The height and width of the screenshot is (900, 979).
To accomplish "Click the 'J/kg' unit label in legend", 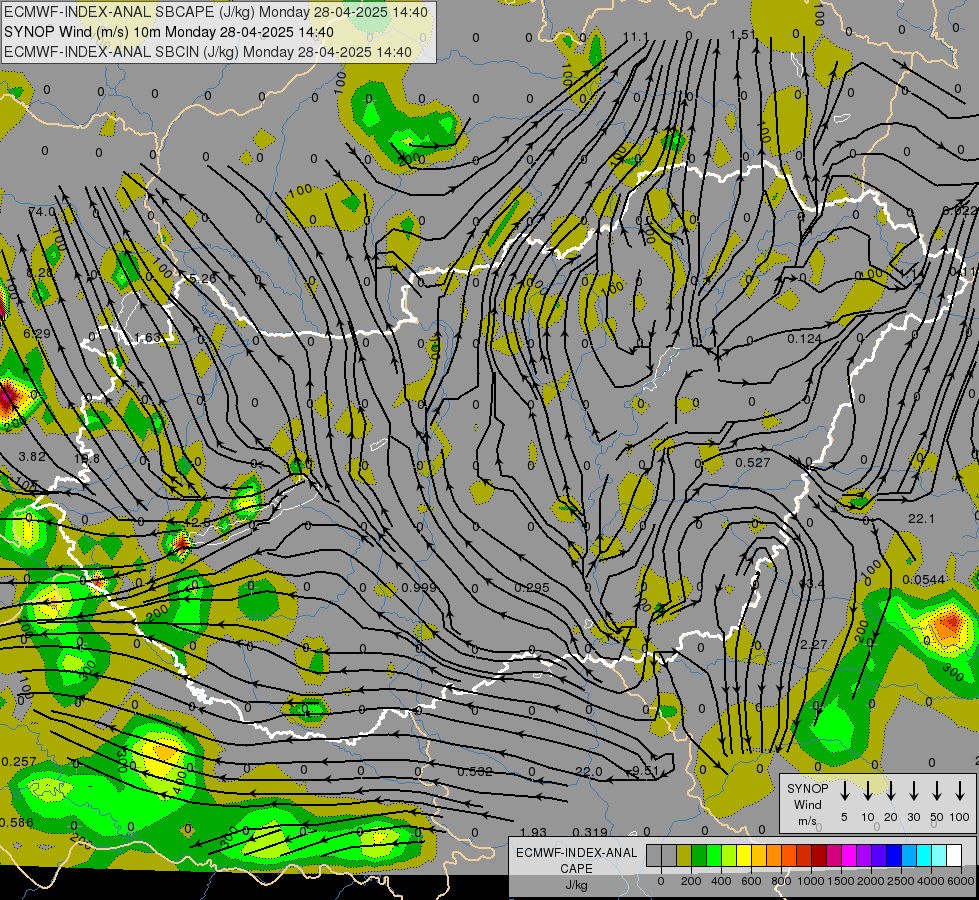I will (x=576, y=885).
